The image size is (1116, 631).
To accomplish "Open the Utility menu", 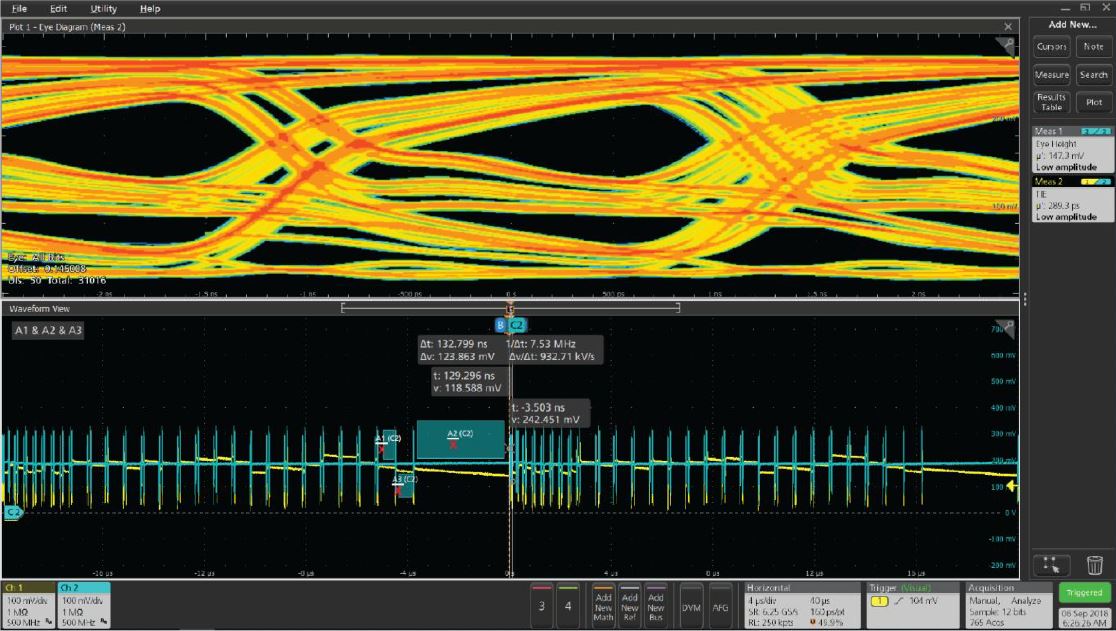I will click(x=103, y=9).
